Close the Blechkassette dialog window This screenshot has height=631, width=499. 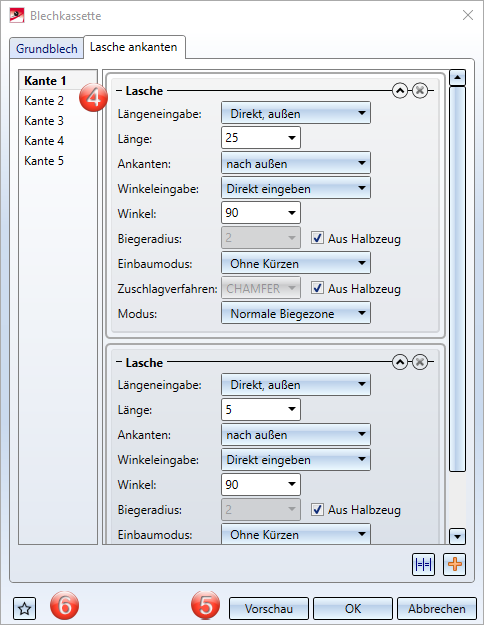[x=468, y=15]
